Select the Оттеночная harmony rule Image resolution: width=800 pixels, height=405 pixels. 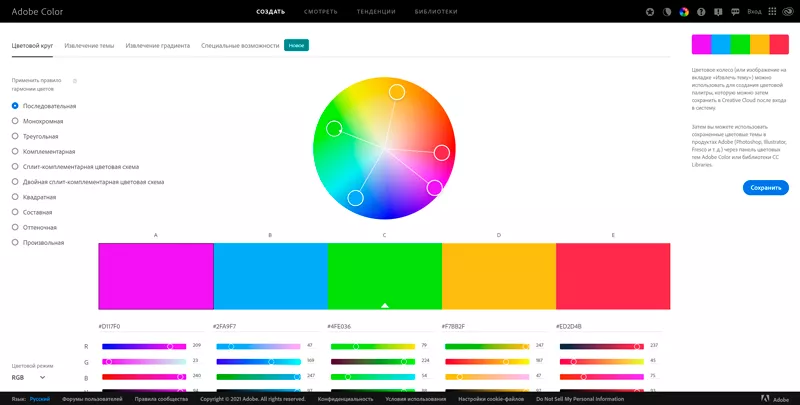(x=34, y=227)
